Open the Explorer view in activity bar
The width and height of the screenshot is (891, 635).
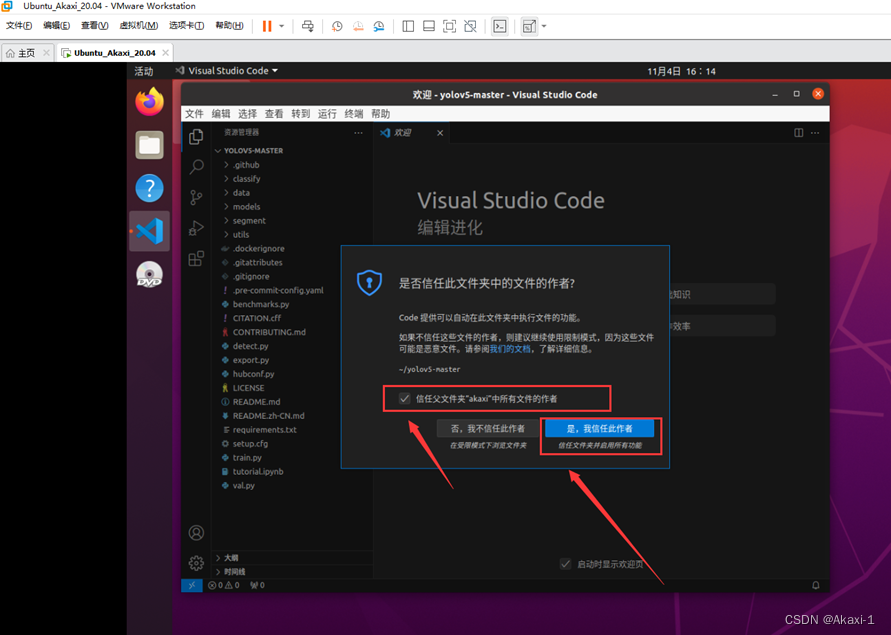pyautogui.click(x=196, y=136)
